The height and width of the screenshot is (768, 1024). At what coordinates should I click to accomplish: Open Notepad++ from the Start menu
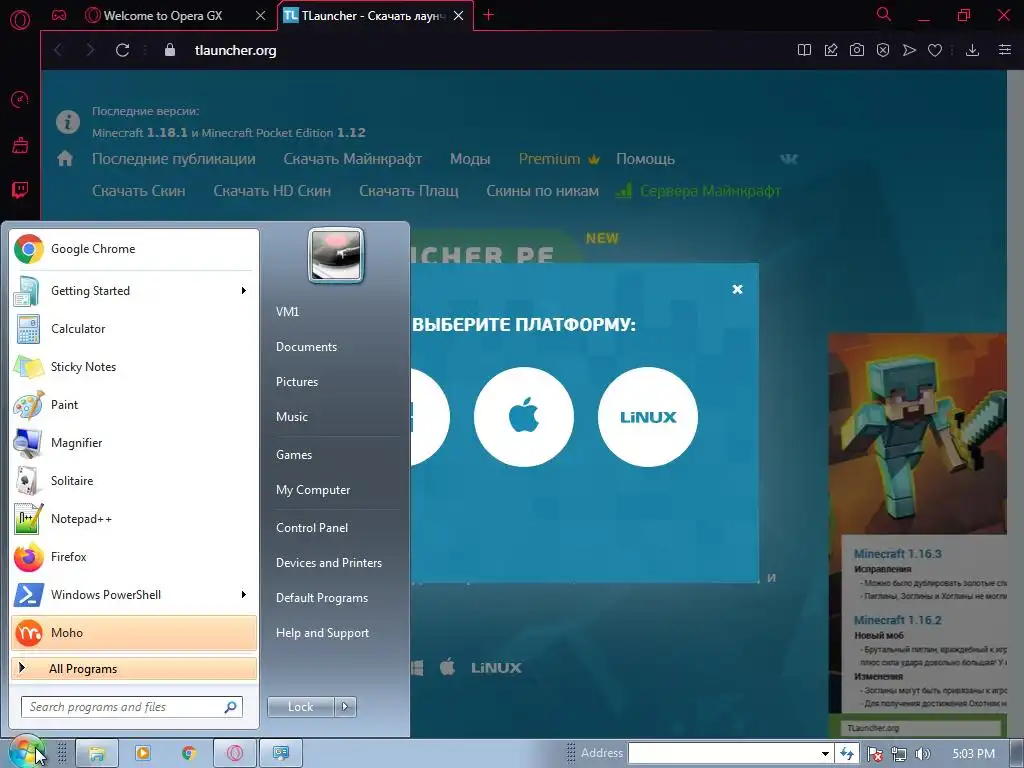(134, 519)
